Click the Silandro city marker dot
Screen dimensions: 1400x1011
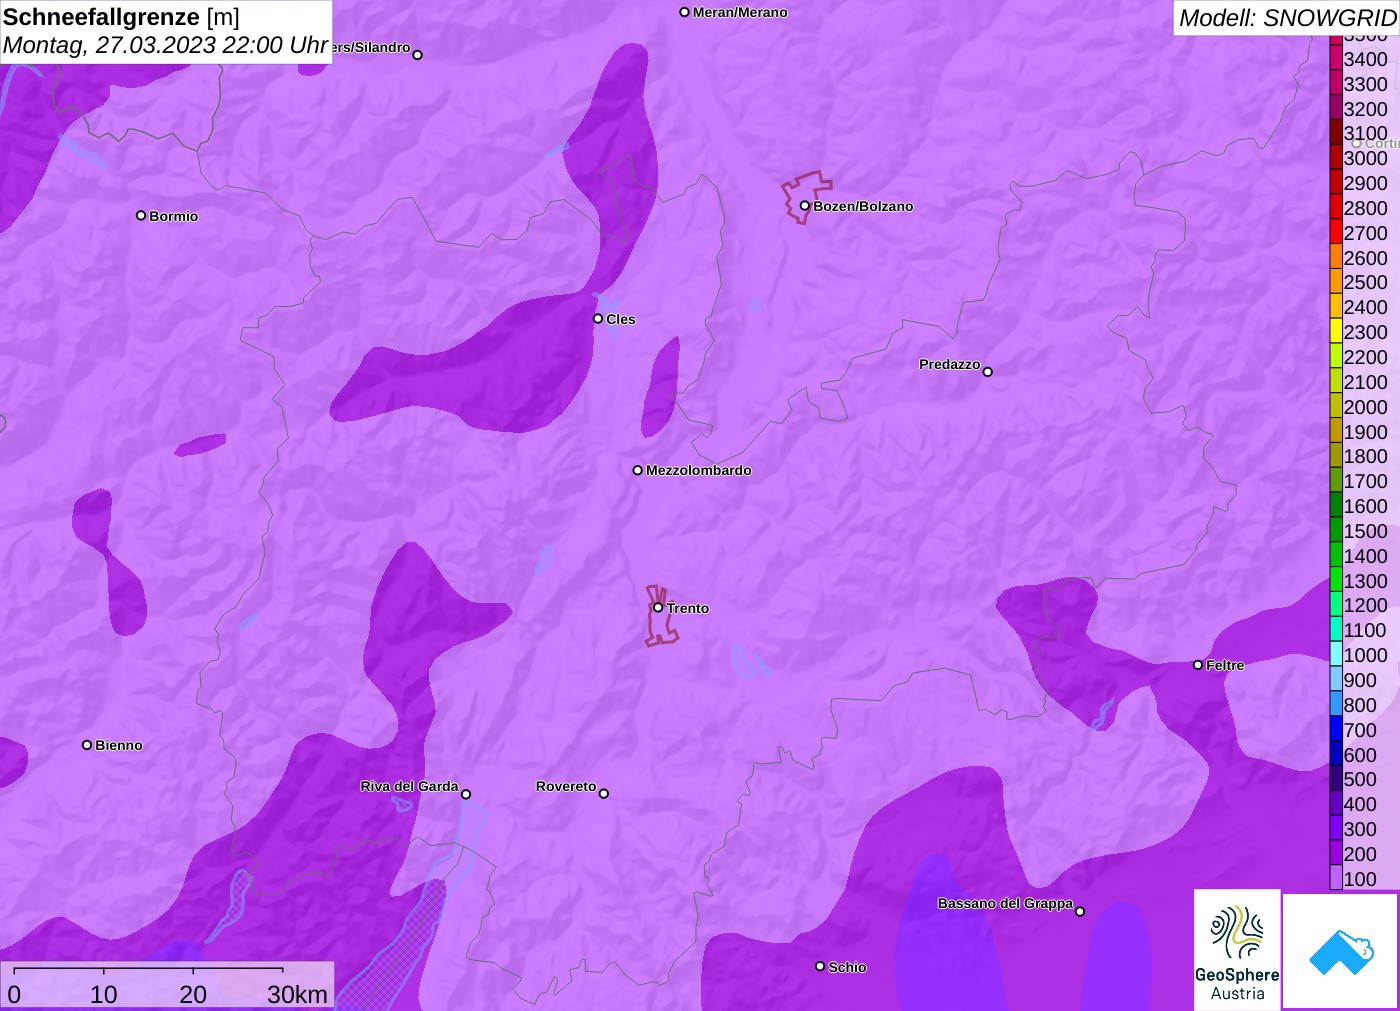[x=418, y=55]
